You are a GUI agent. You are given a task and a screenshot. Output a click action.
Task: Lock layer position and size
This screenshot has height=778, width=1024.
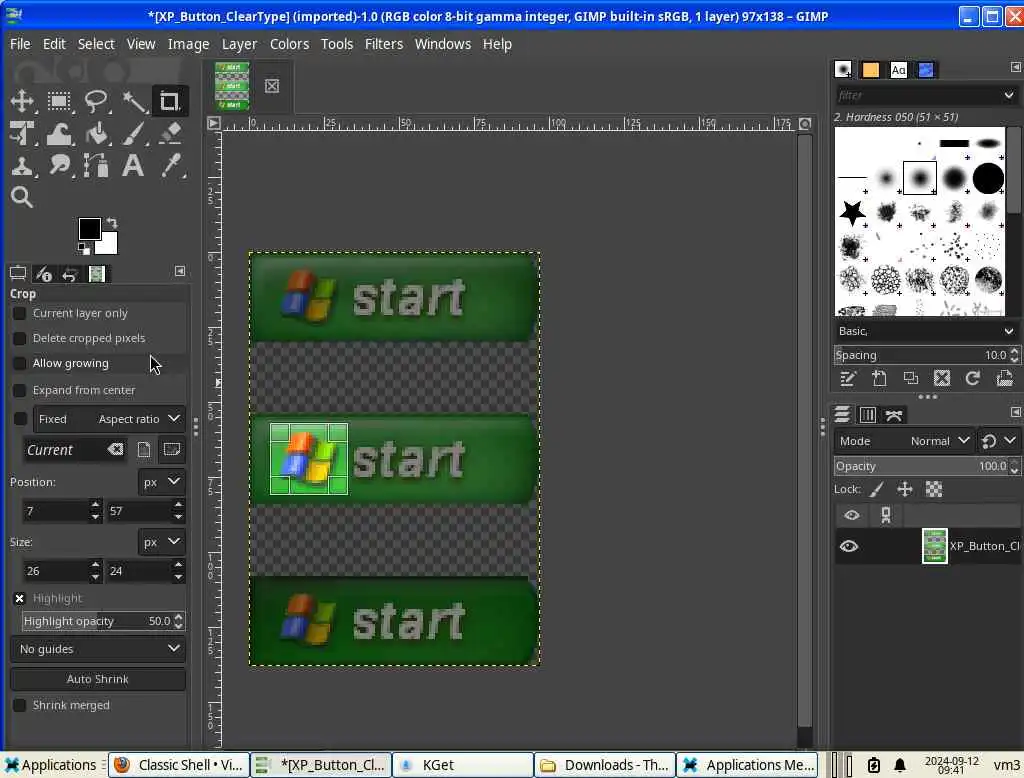coord(905,489)
